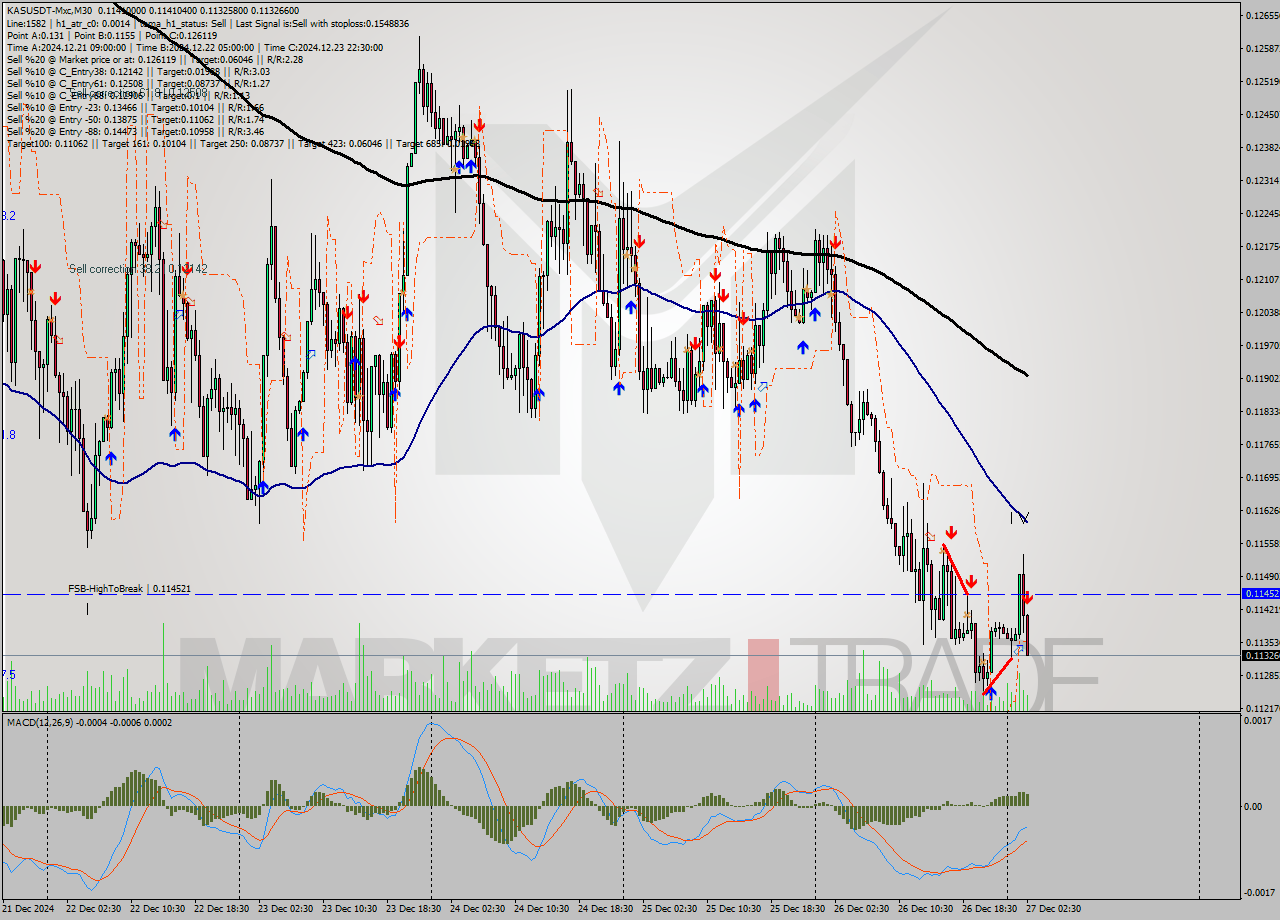Click the 'Sell %10 @ C_Entry61: 0.12508' line
Screen dimensions: 1280x920
coord(138,83)
